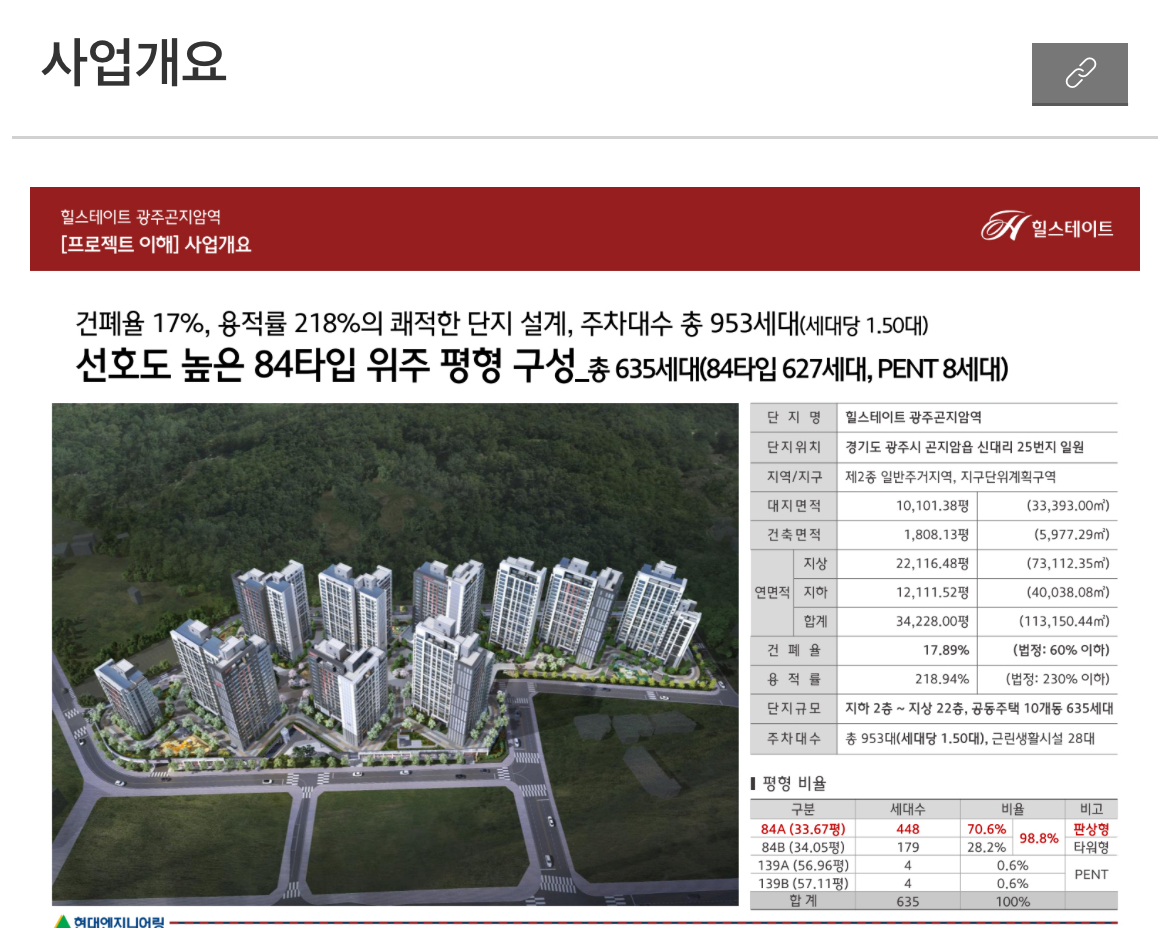
Task: Click the 용적률 218.94% value
Action: click(942, 679)
